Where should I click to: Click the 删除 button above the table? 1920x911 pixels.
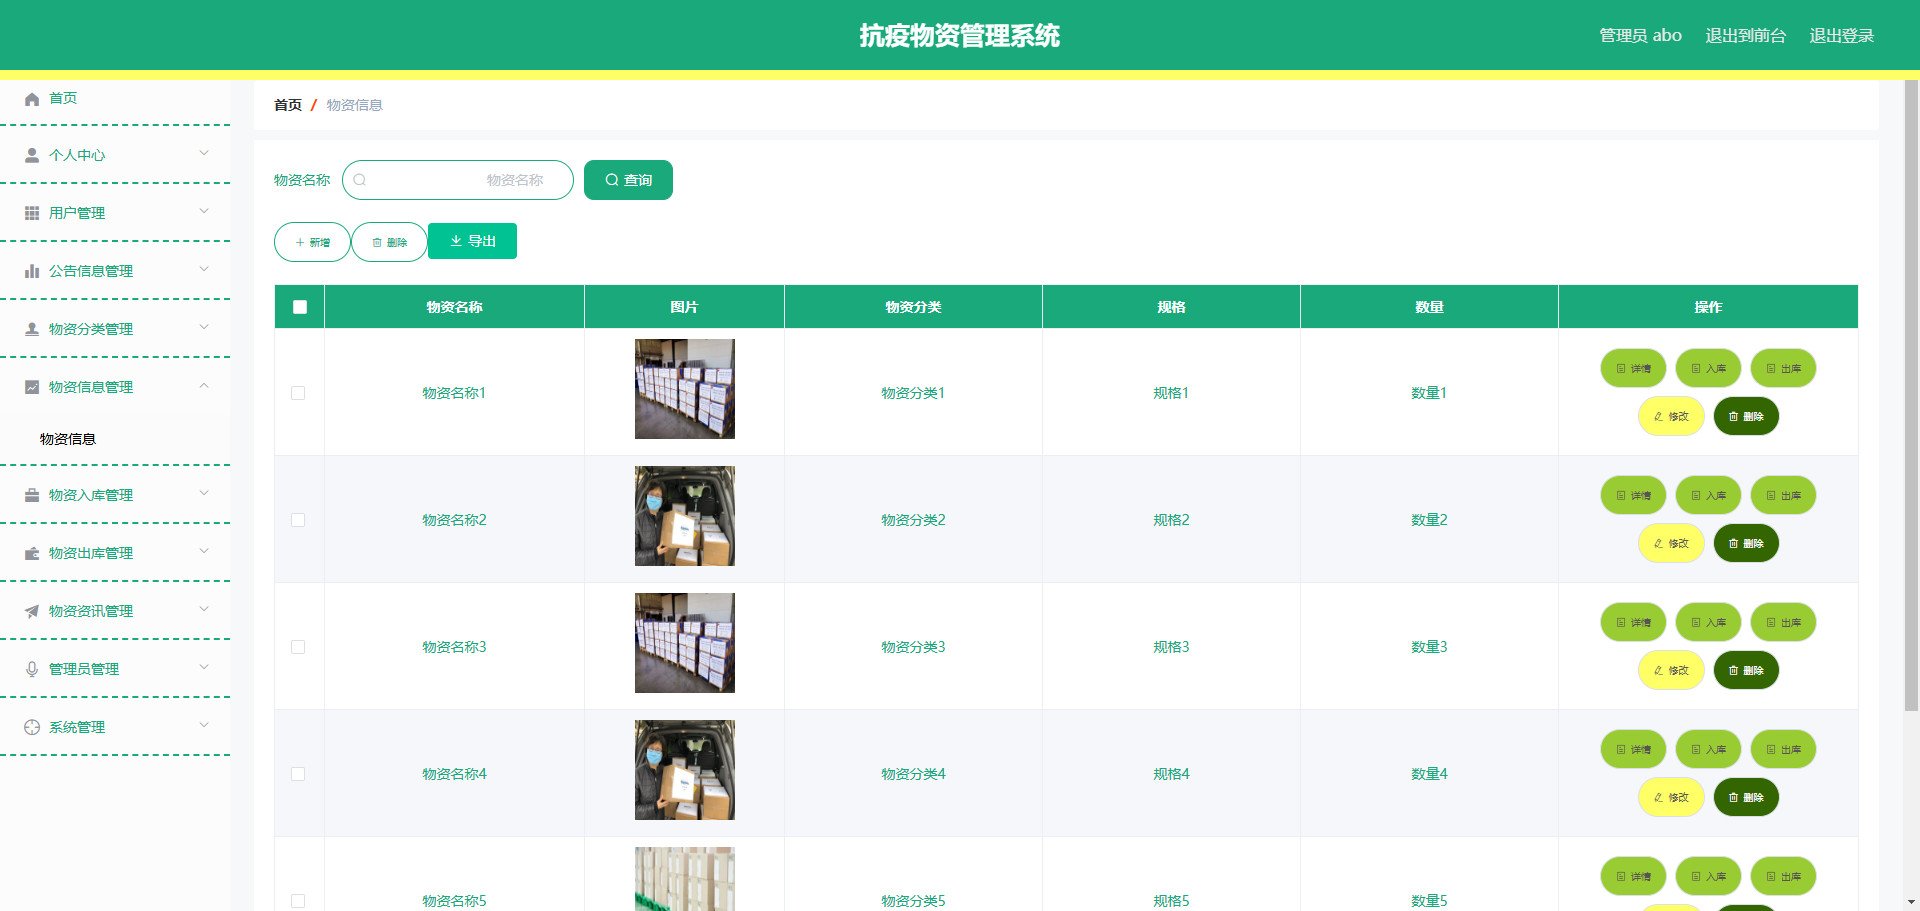pos(389,242)
